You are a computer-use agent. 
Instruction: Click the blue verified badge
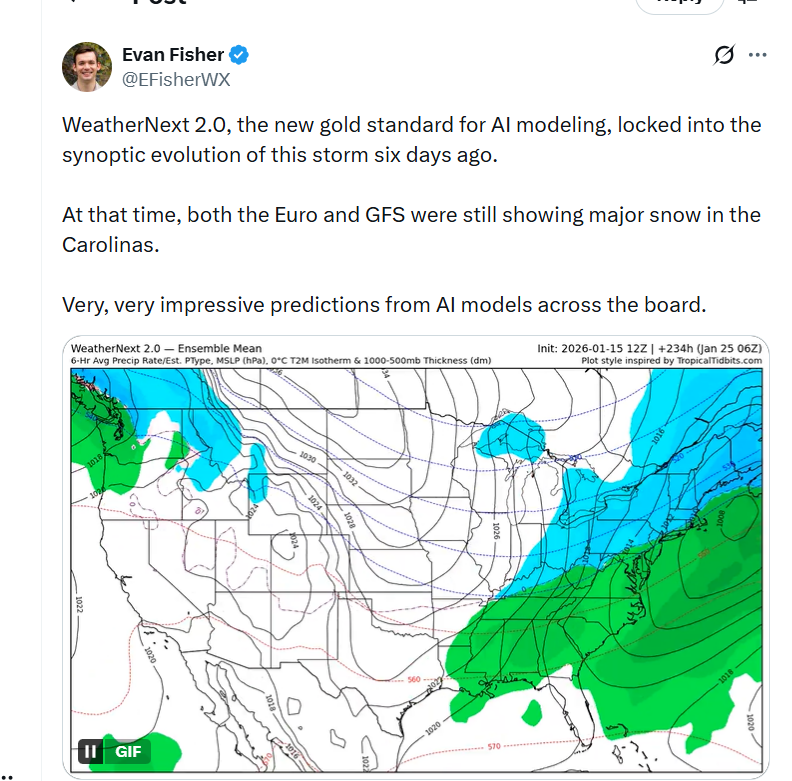(x=241, y=55)
